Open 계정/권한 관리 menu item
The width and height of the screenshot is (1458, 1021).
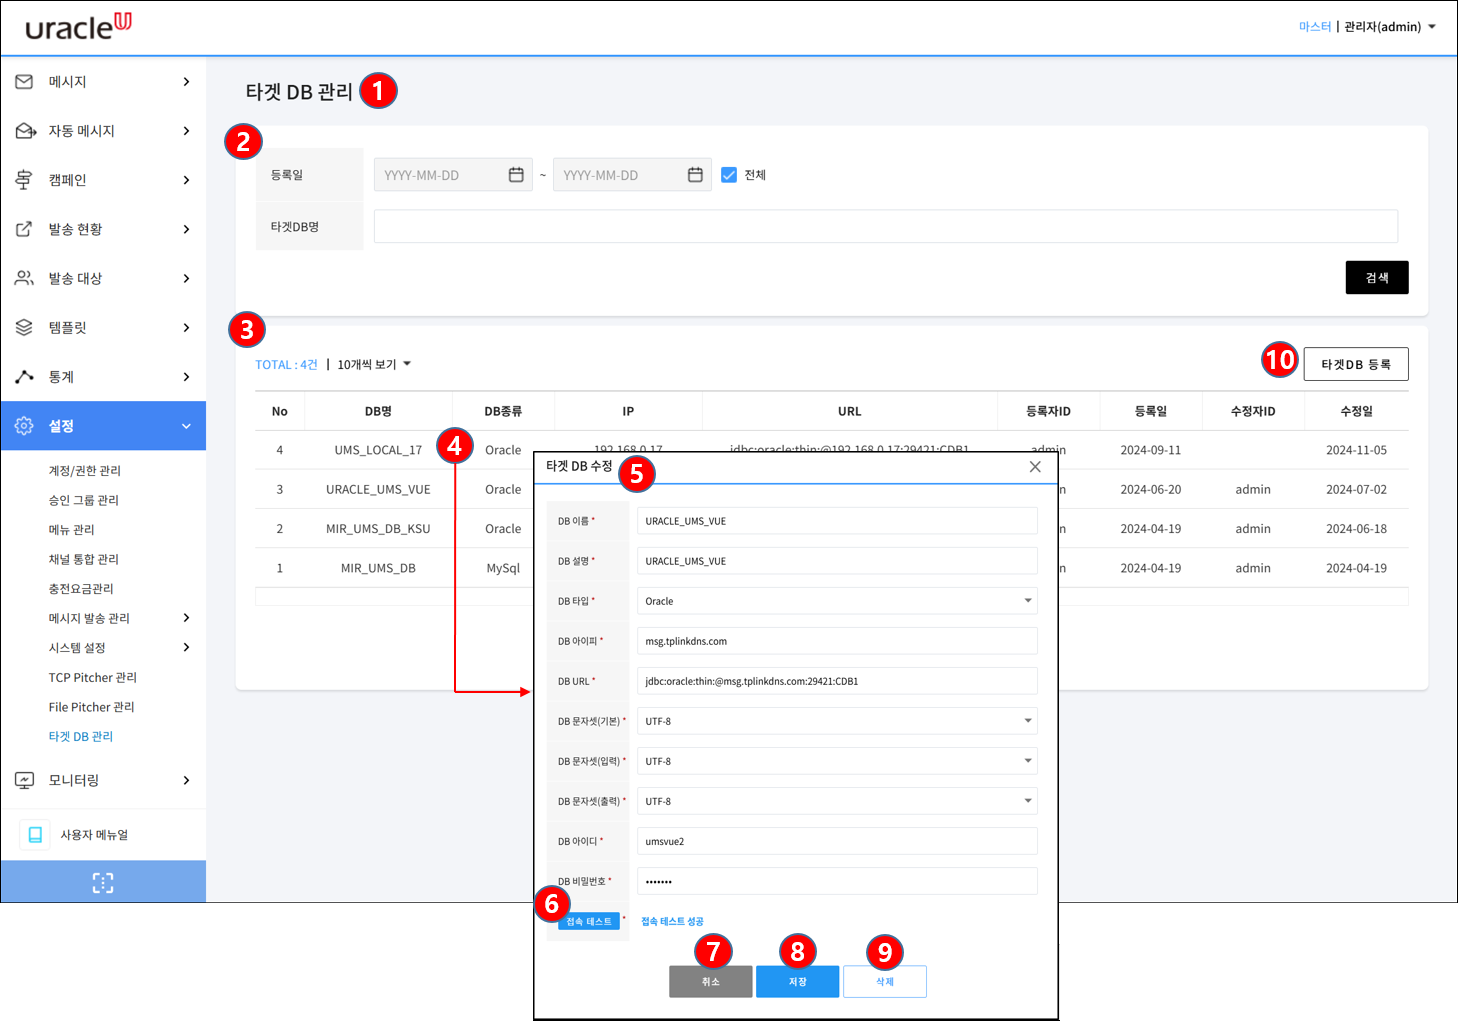[x=84, y=471]
